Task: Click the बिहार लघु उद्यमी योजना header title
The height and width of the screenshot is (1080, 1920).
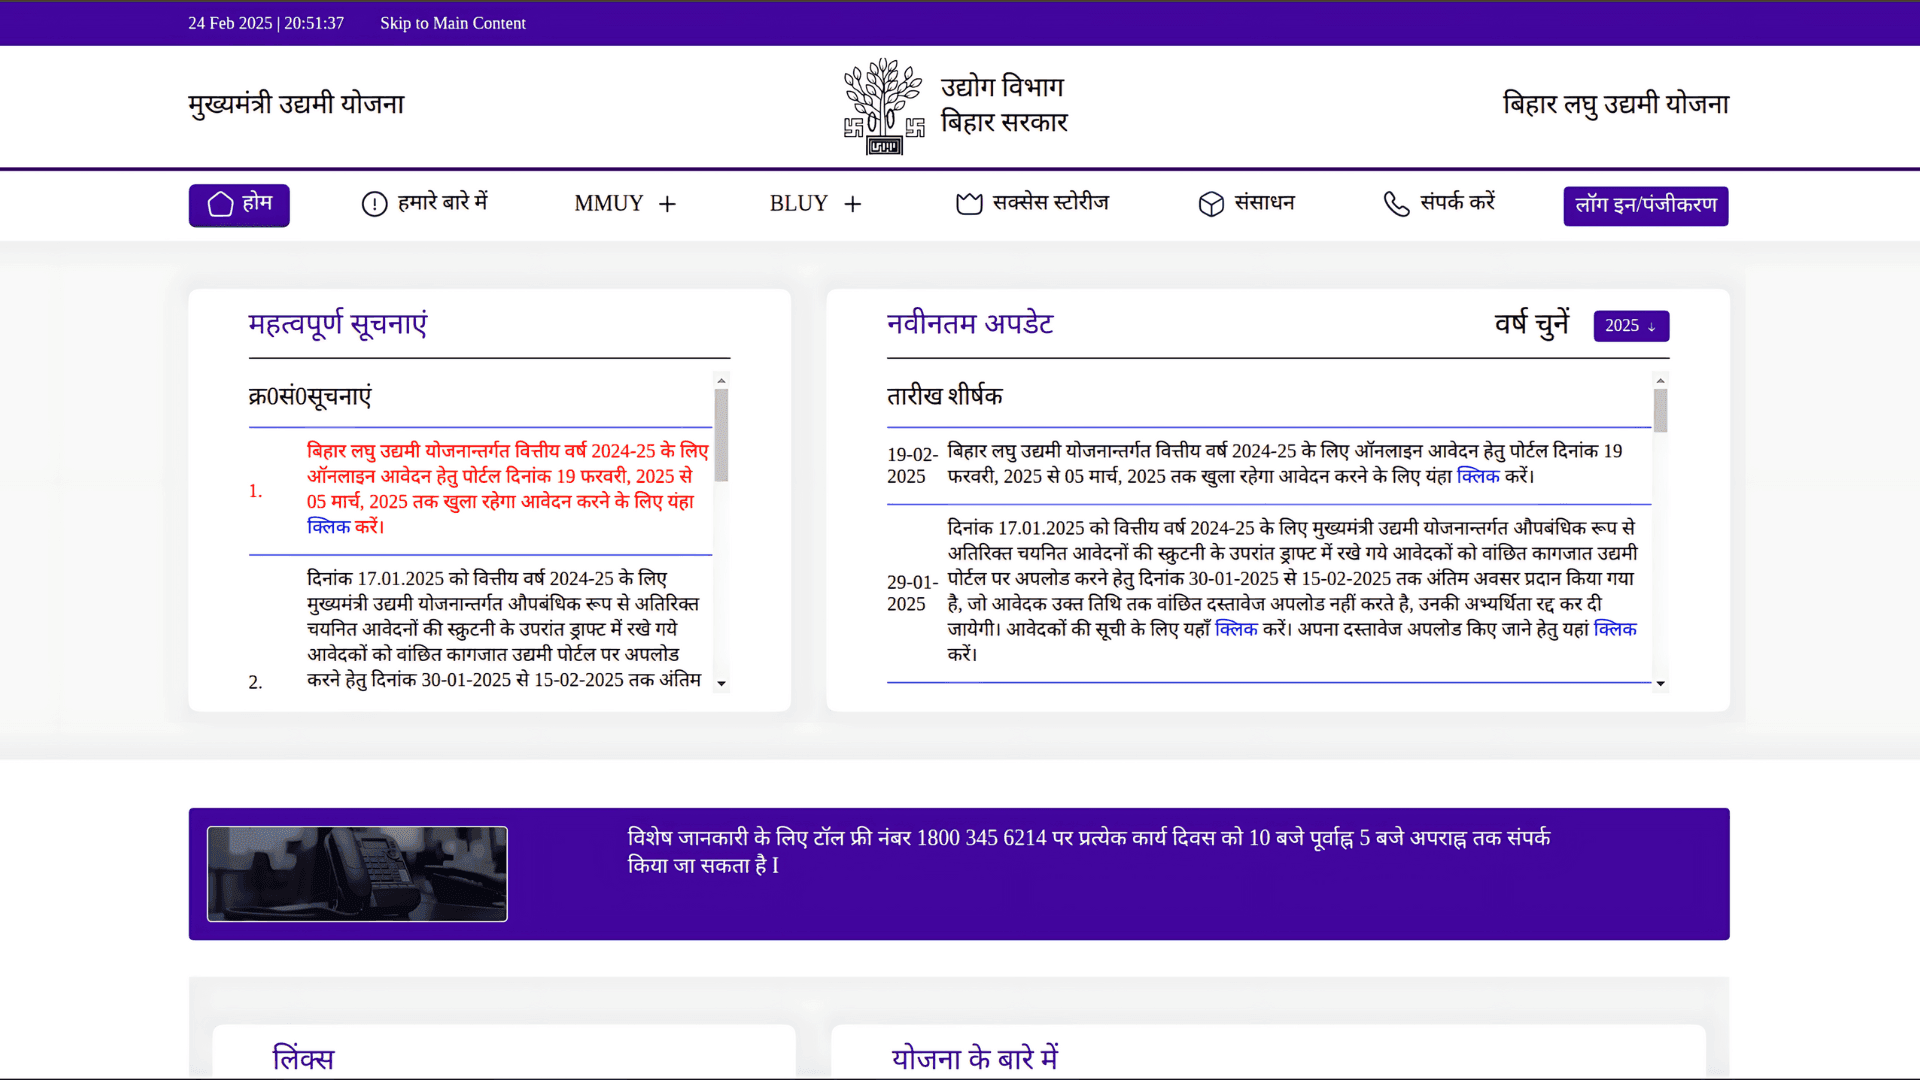Action: (x=1615, y=104)
